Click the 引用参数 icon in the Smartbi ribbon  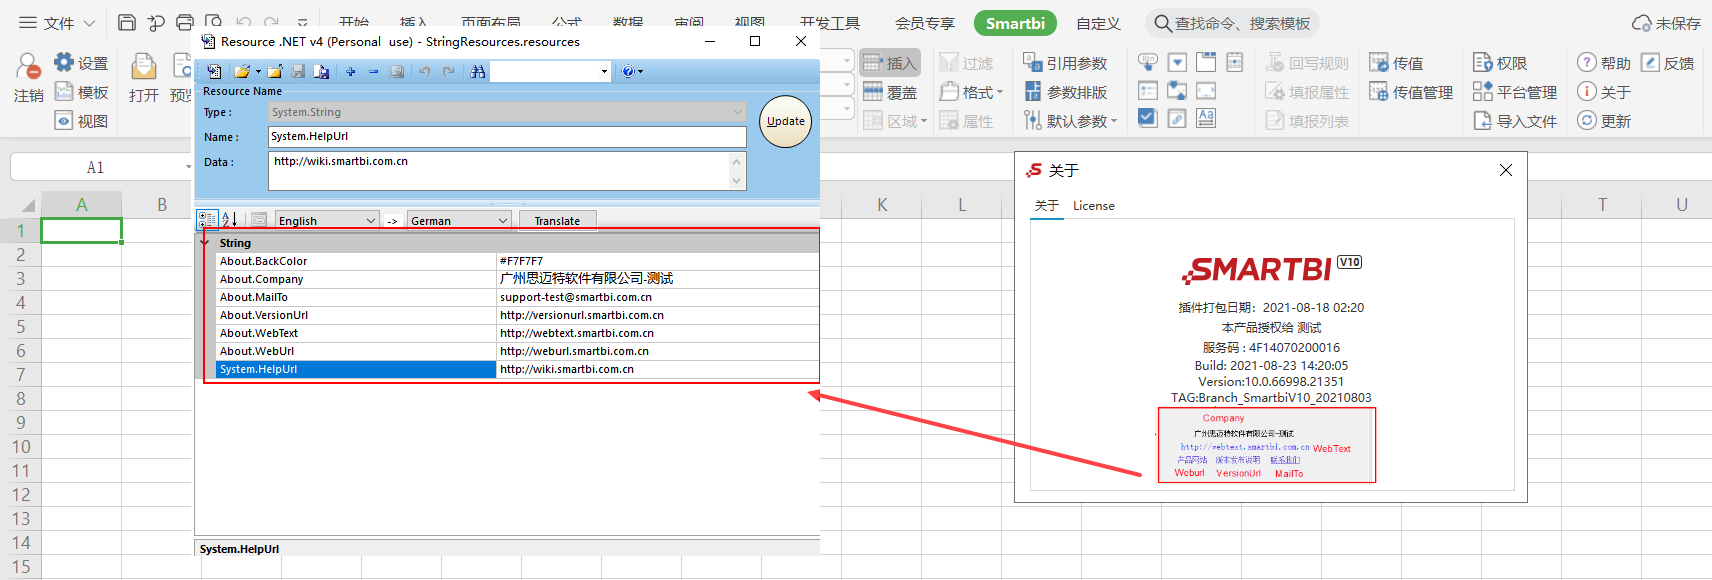click(1033, 62)
